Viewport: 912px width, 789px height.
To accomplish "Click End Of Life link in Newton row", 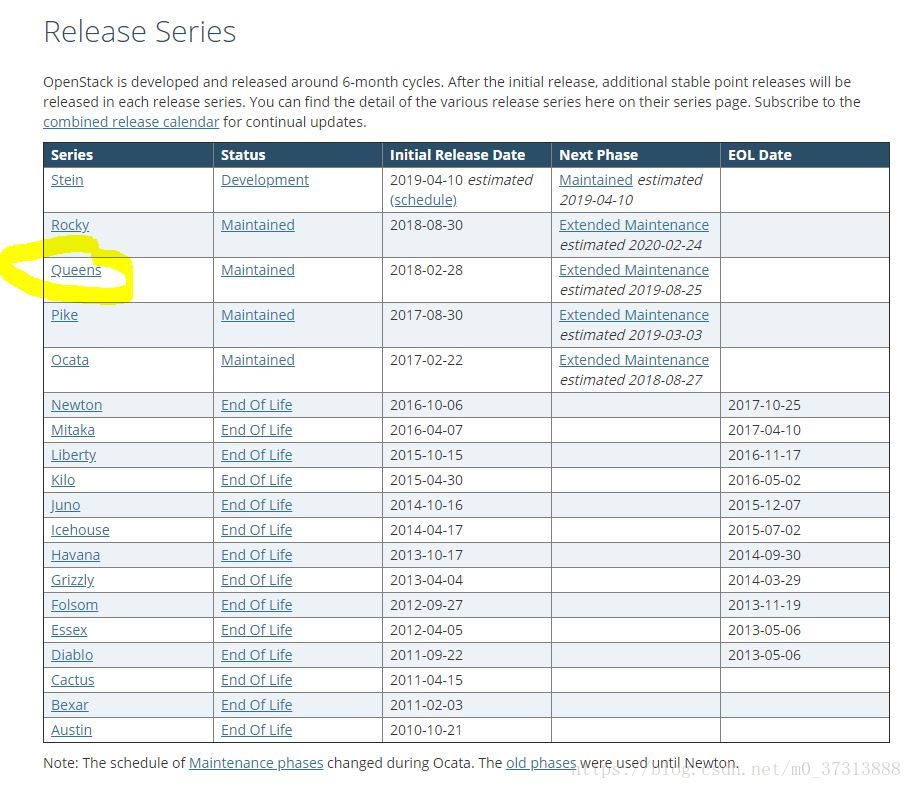I will click(x=256, y=405).
